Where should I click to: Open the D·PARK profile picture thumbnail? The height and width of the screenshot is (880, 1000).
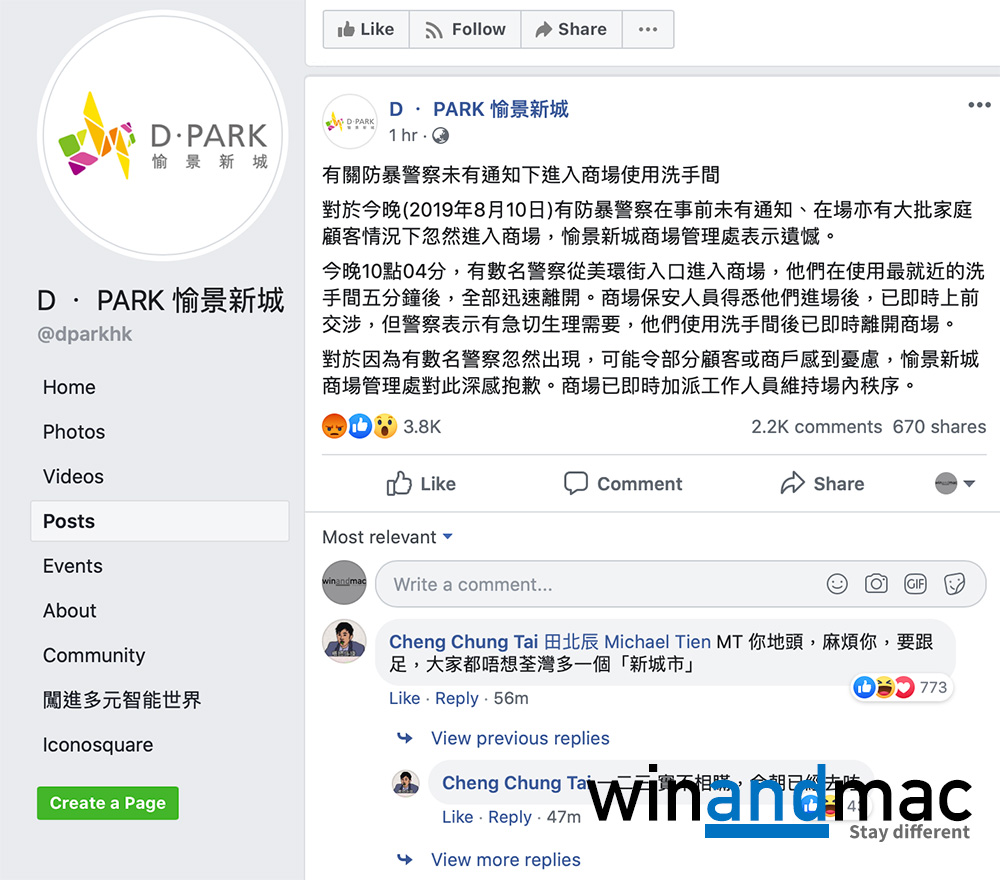[350, 122]
